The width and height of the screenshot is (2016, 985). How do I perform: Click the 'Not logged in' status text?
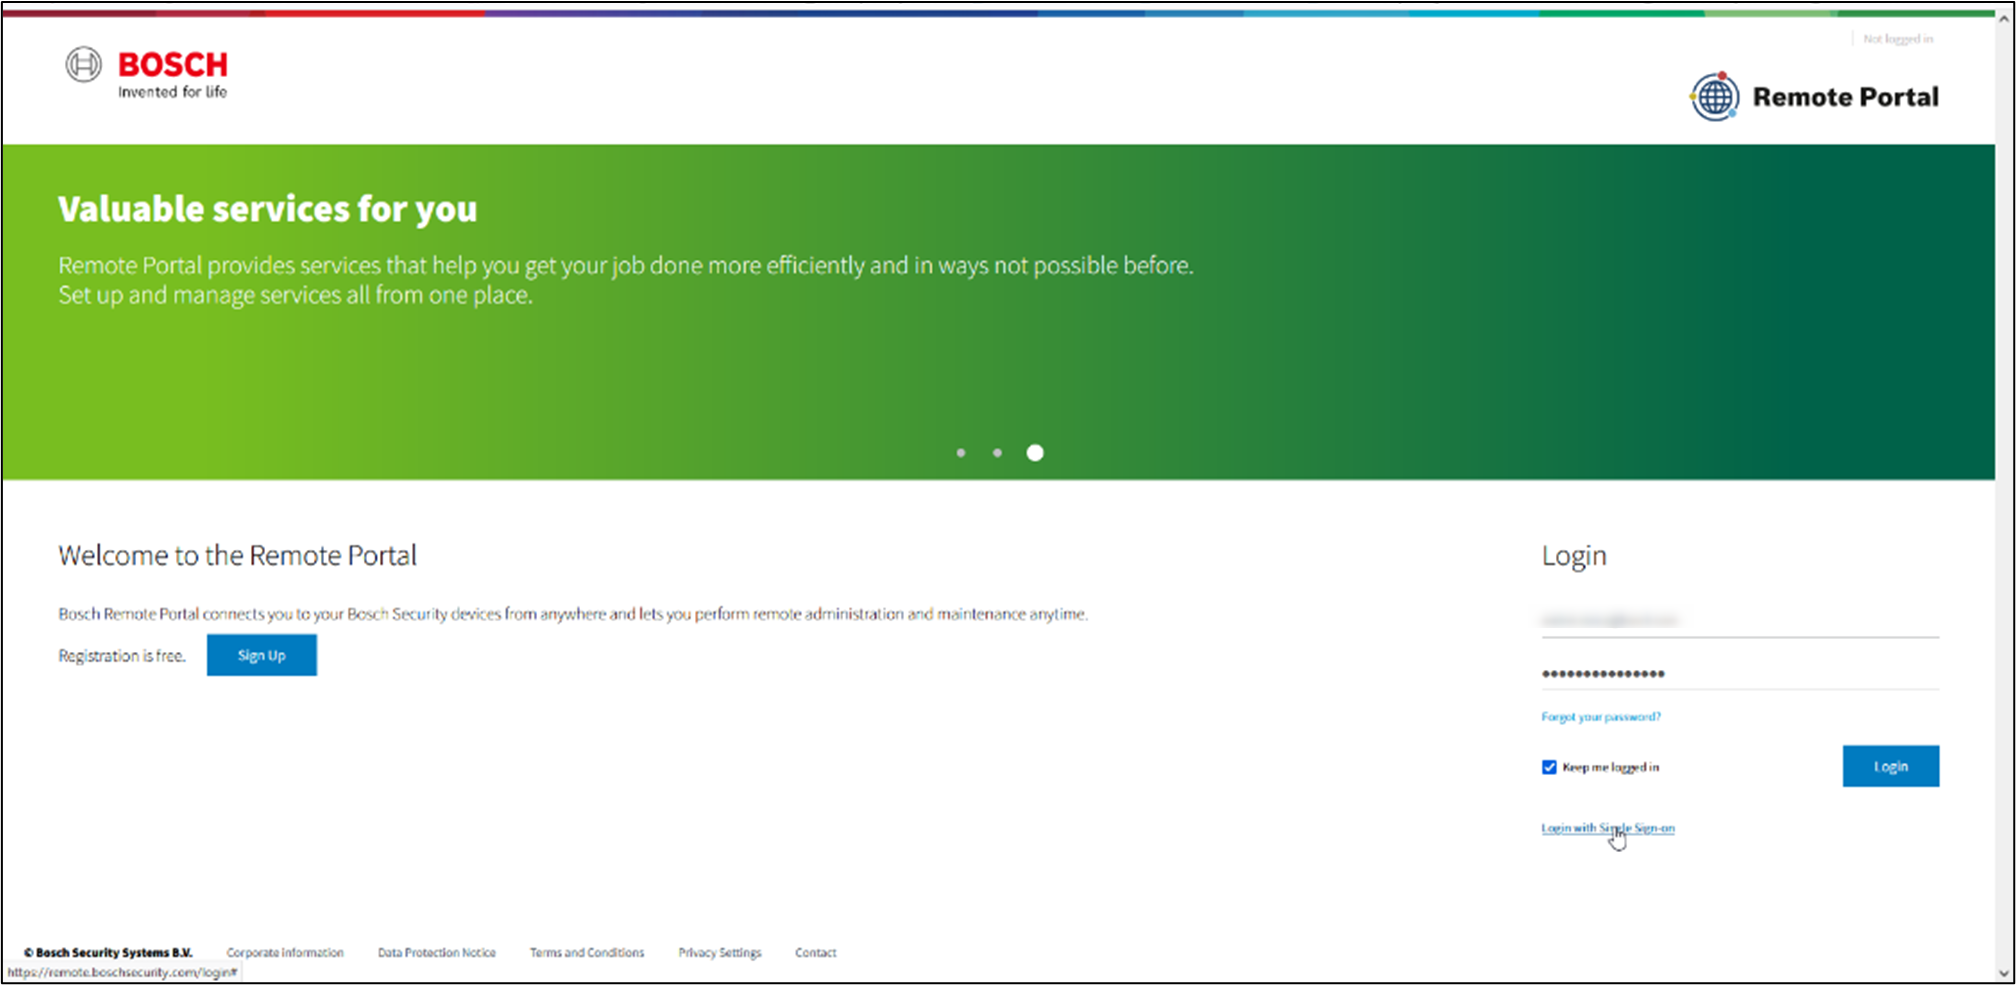(x=1898, y=39)
